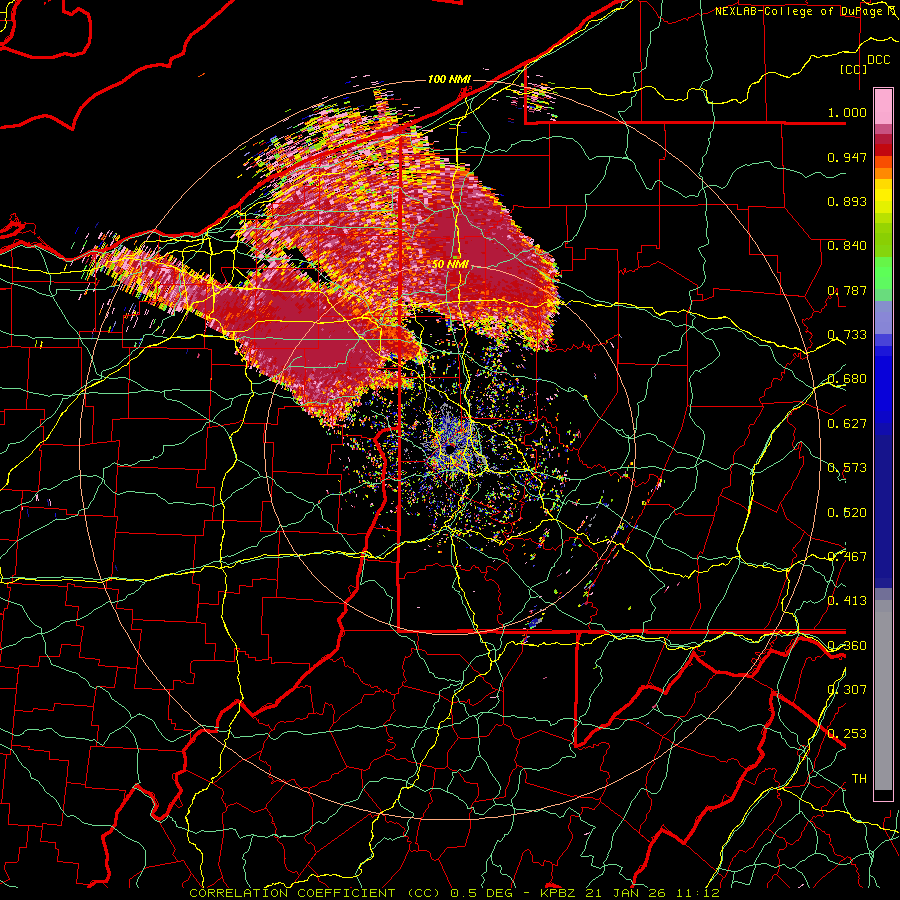This screenshot has height=900, width=900.
Task: Click the TH threshold label
Action: (859, 779)
